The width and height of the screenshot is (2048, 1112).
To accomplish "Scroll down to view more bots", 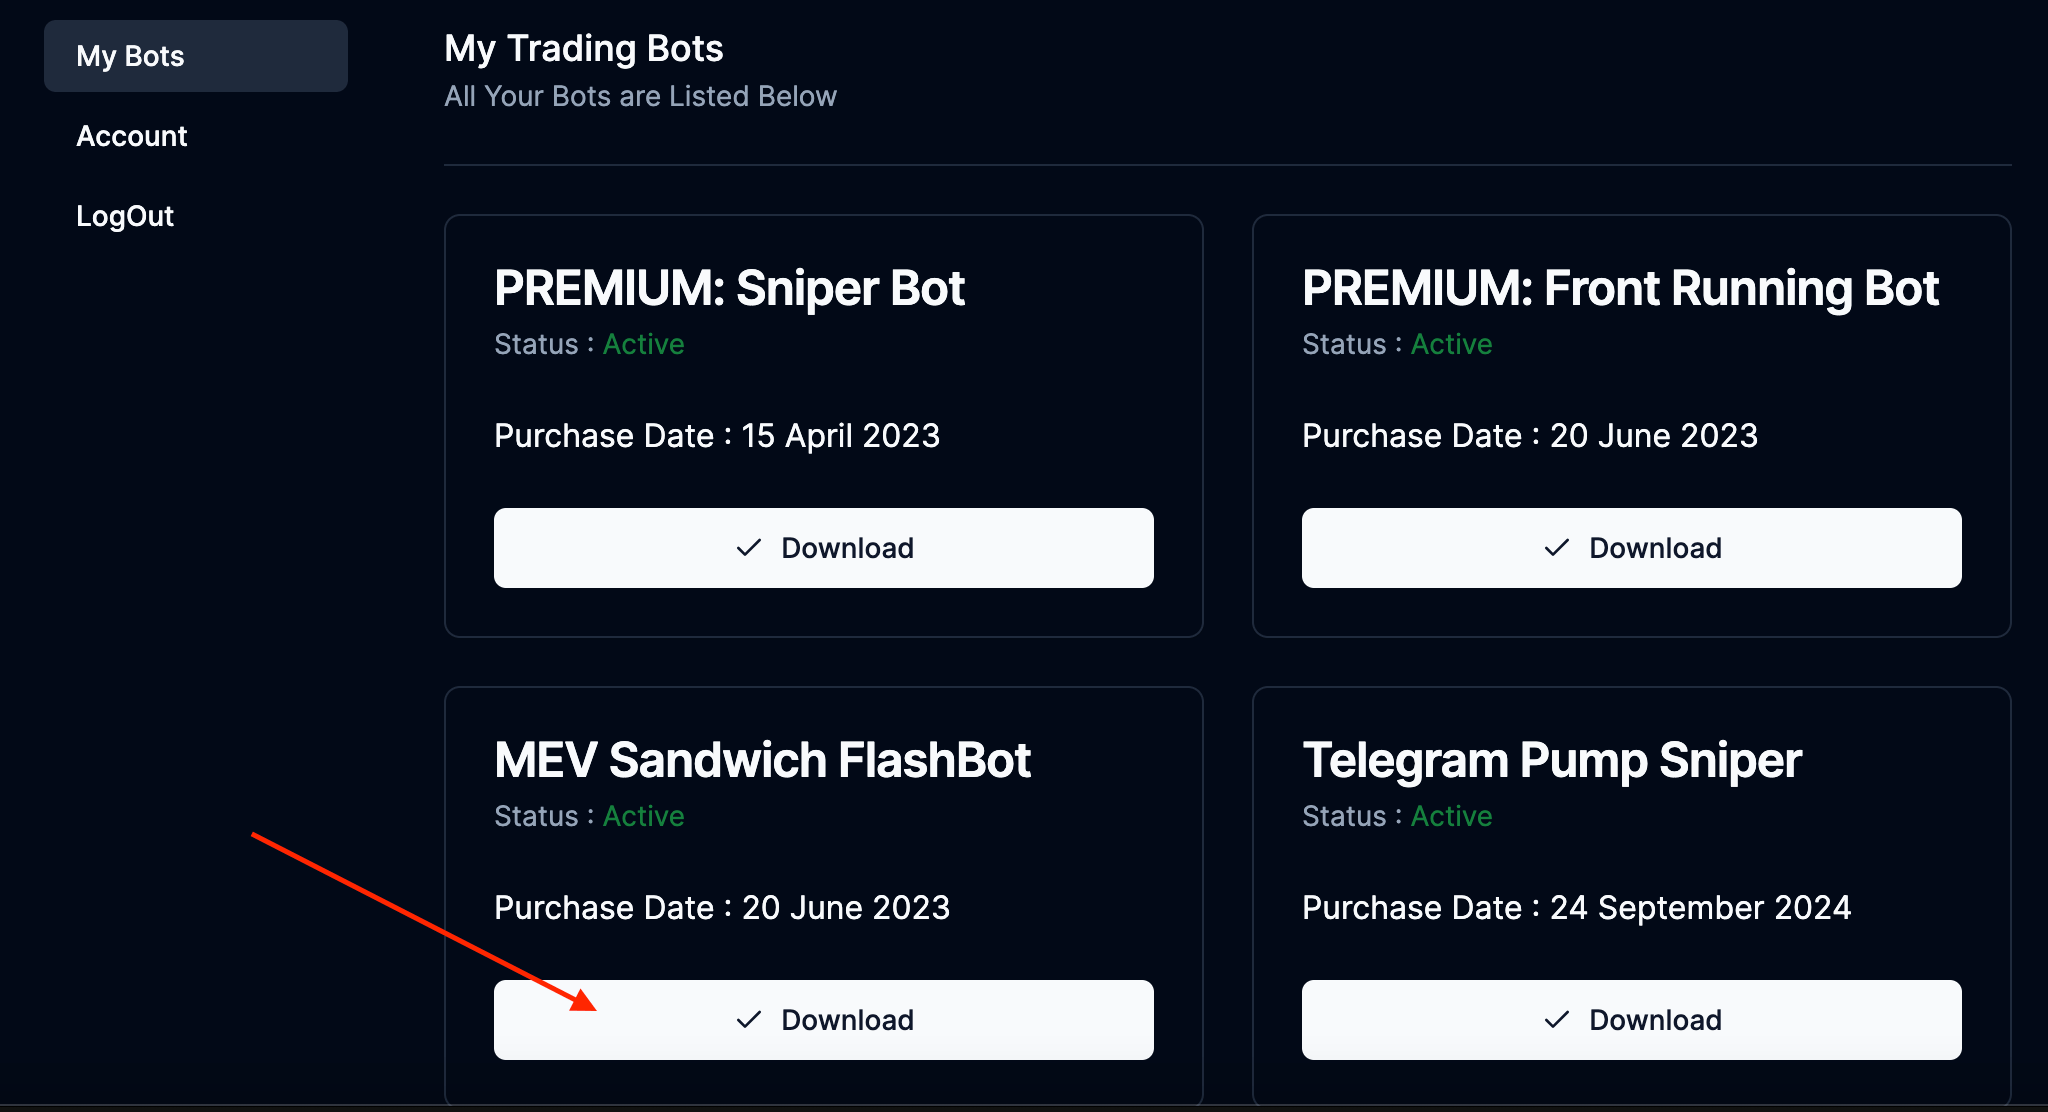I will 823,1020.
